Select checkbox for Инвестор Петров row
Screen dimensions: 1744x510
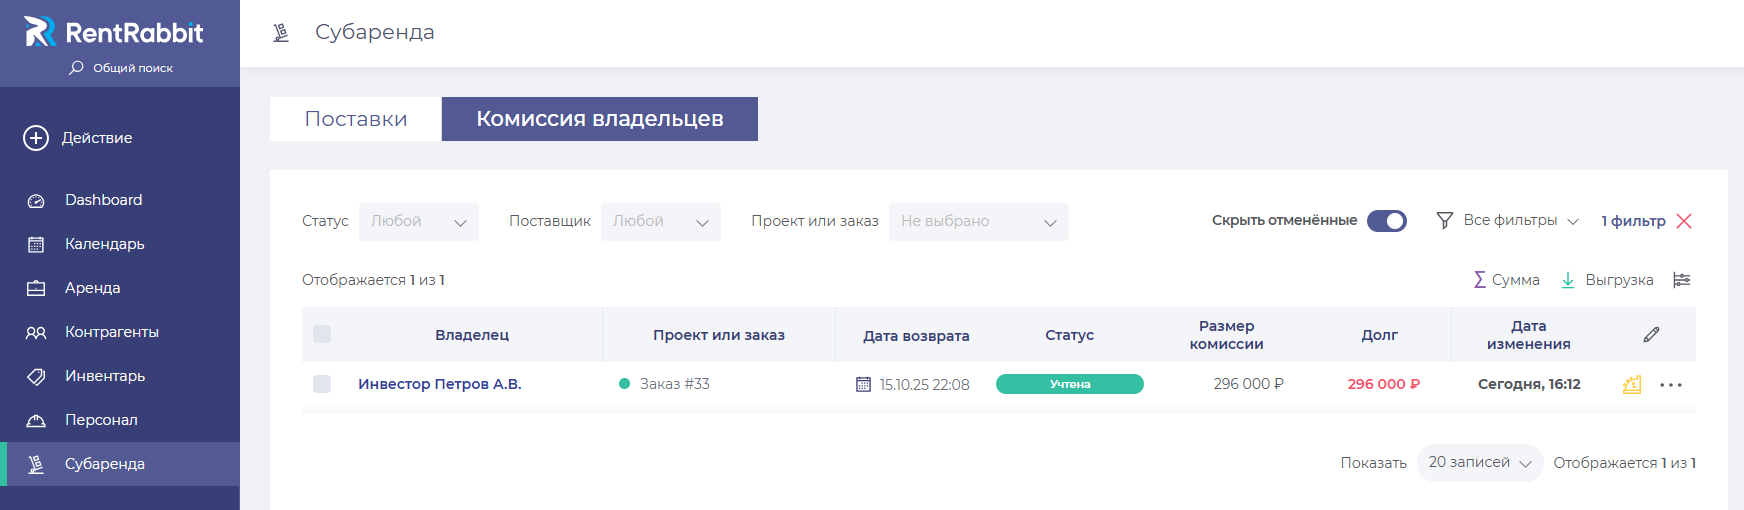tap(322, 384)
